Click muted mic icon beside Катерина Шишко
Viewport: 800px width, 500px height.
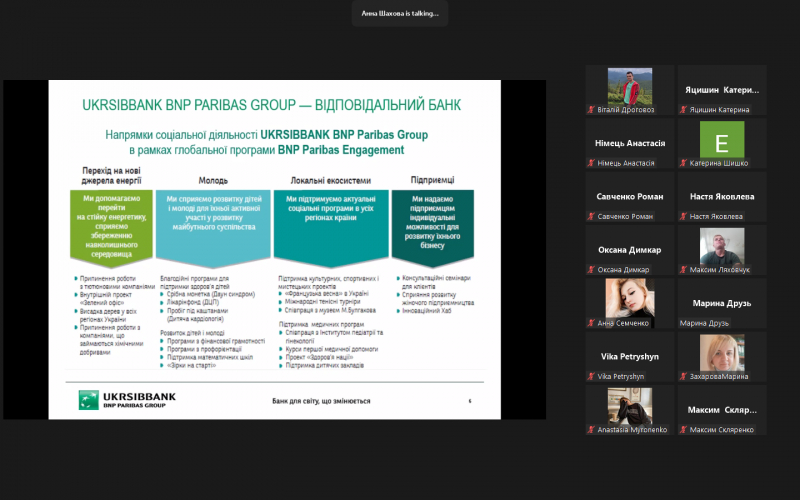(x=683, y=163)
